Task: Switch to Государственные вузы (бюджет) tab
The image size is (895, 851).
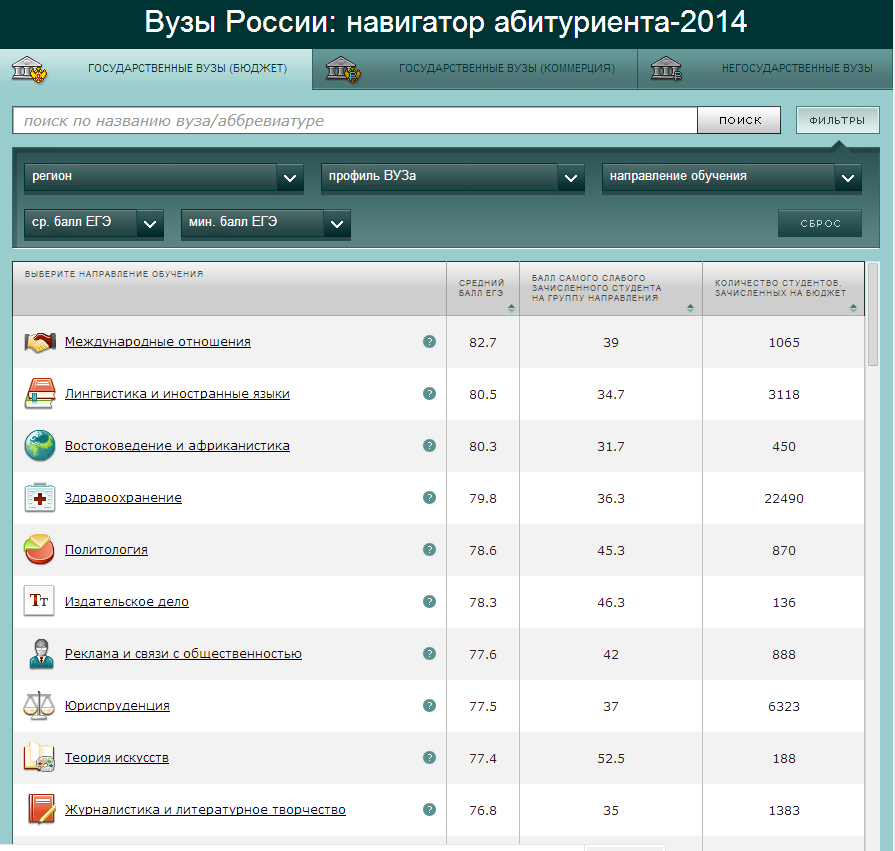Action: pyautogui.click(x=156, y=69)
